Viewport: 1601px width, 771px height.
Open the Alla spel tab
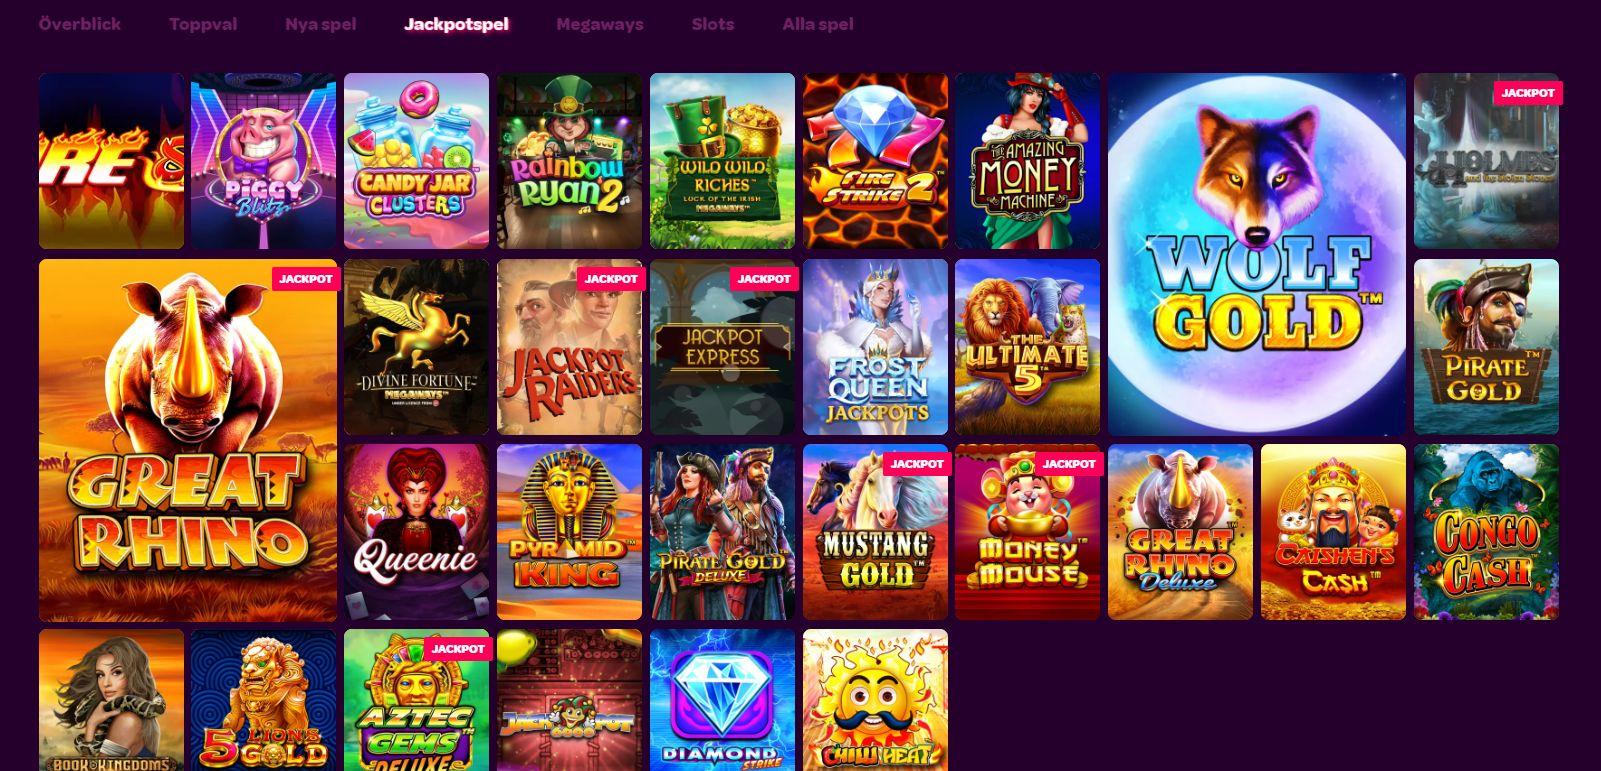(x=818, y=24)
